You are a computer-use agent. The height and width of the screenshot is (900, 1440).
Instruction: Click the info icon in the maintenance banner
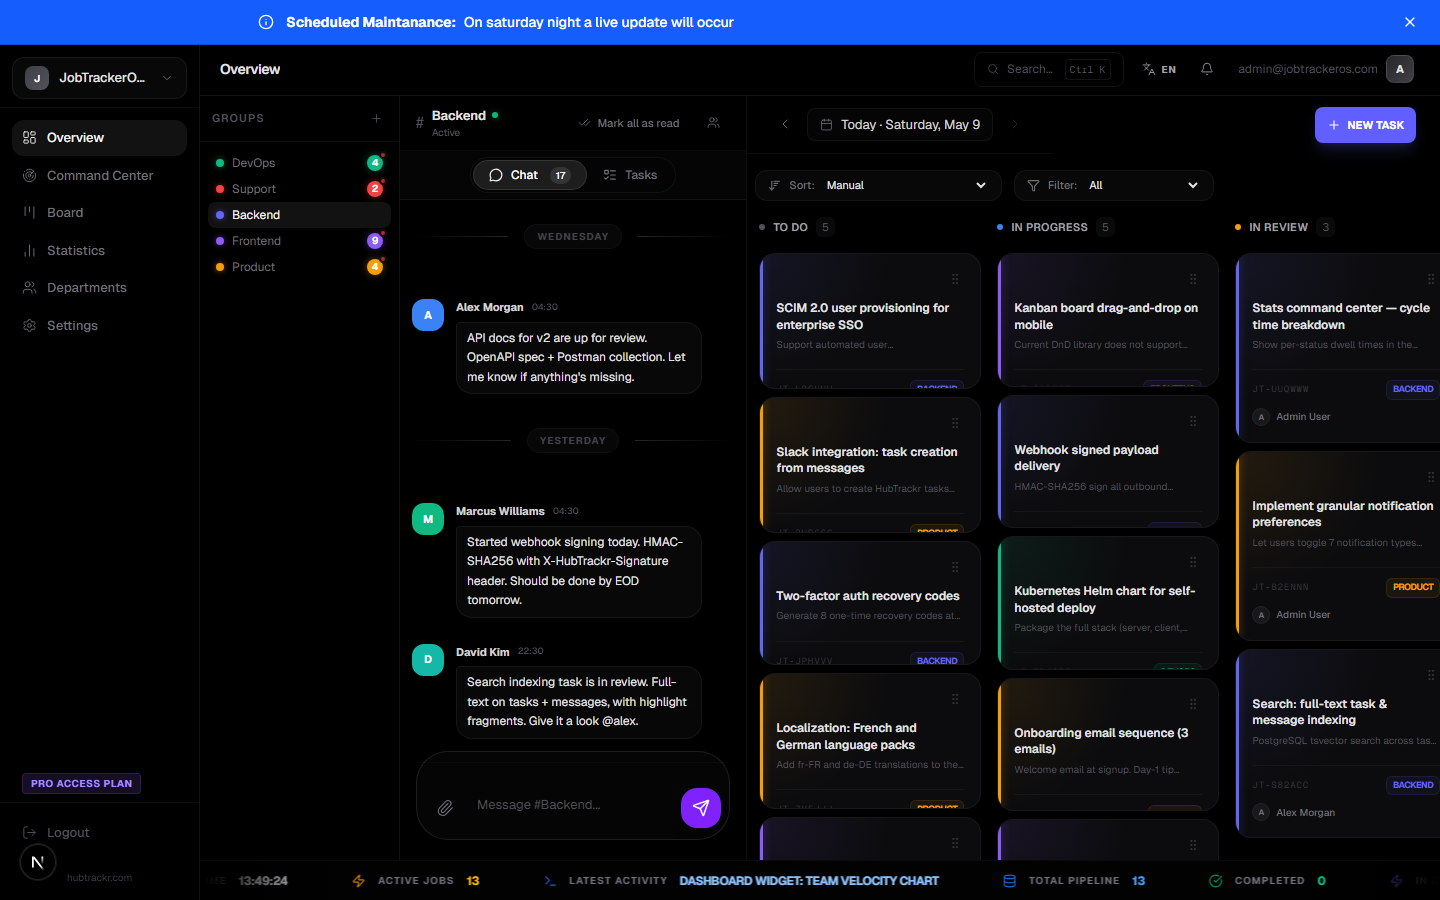[x=266, y=22]
